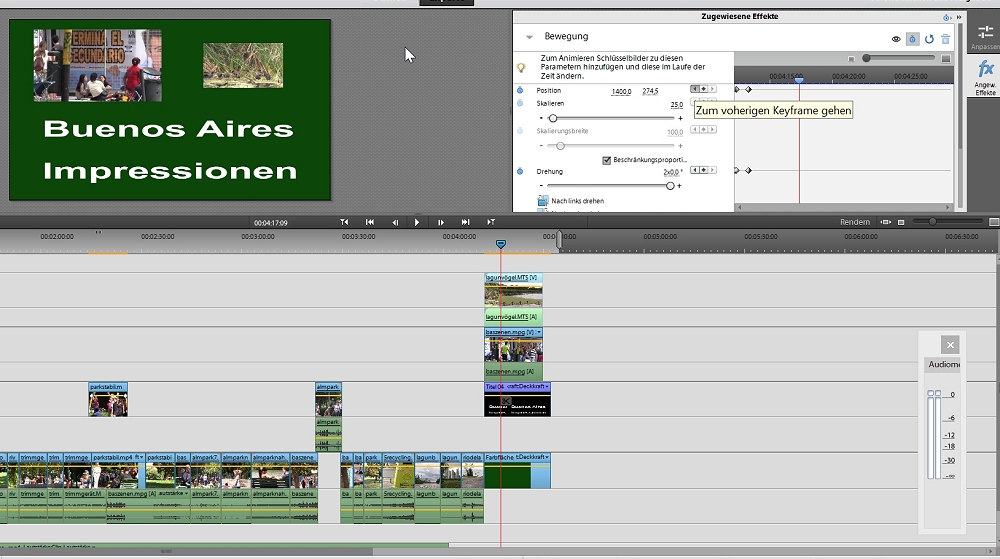
Task: Go to next Drehung keyframe
Action: [712, 170]
